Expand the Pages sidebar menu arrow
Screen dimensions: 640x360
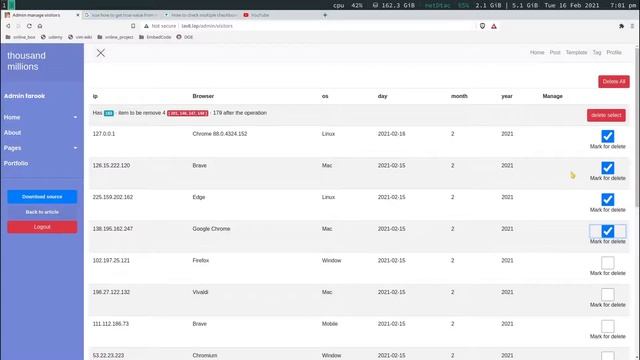click(76, 148)
